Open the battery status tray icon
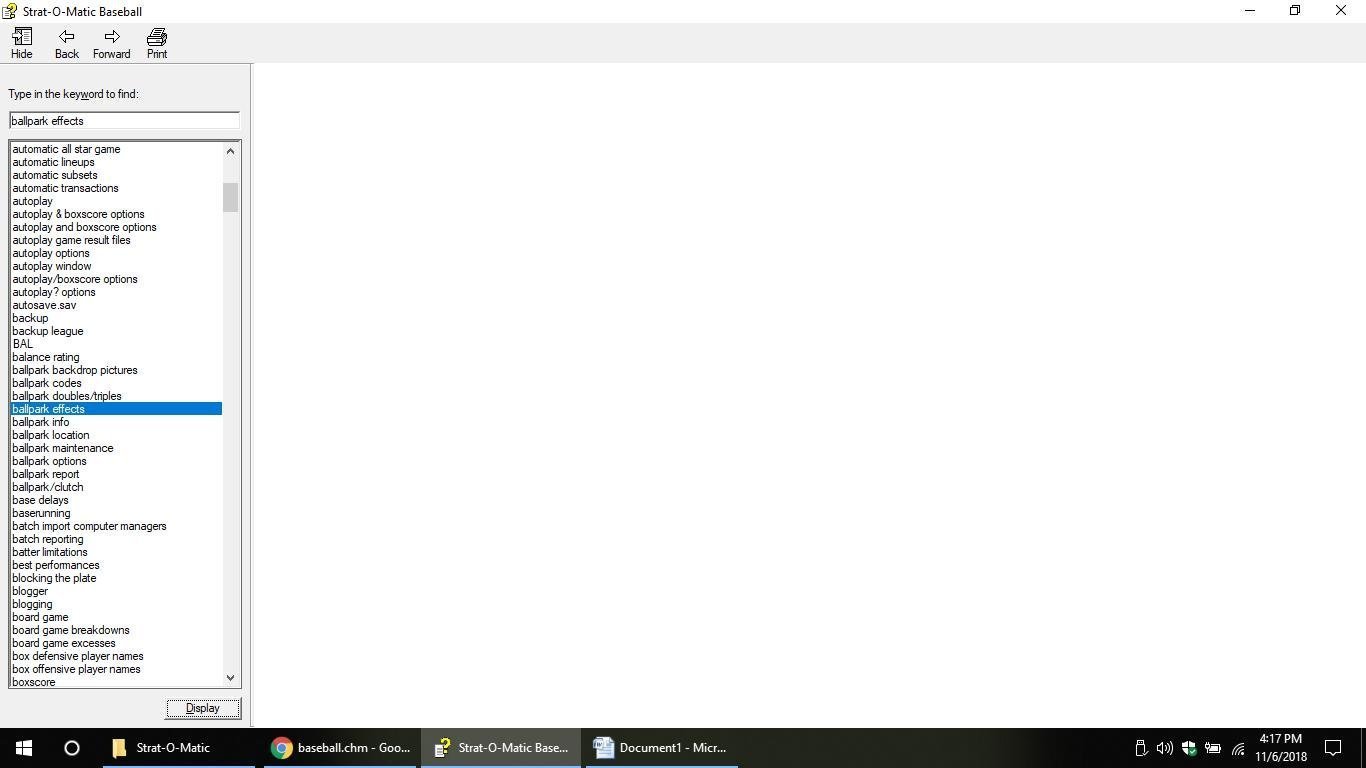This screenshot has width=1366, height=768. point(1213,748)
